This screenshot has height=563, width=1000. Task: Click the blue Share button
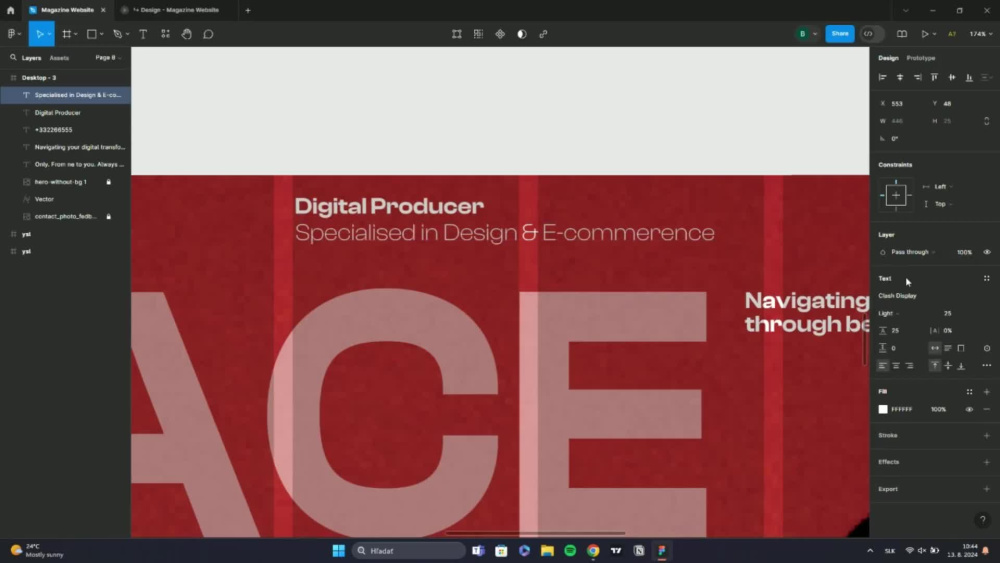pyautogui.click(x=840, y=34)
